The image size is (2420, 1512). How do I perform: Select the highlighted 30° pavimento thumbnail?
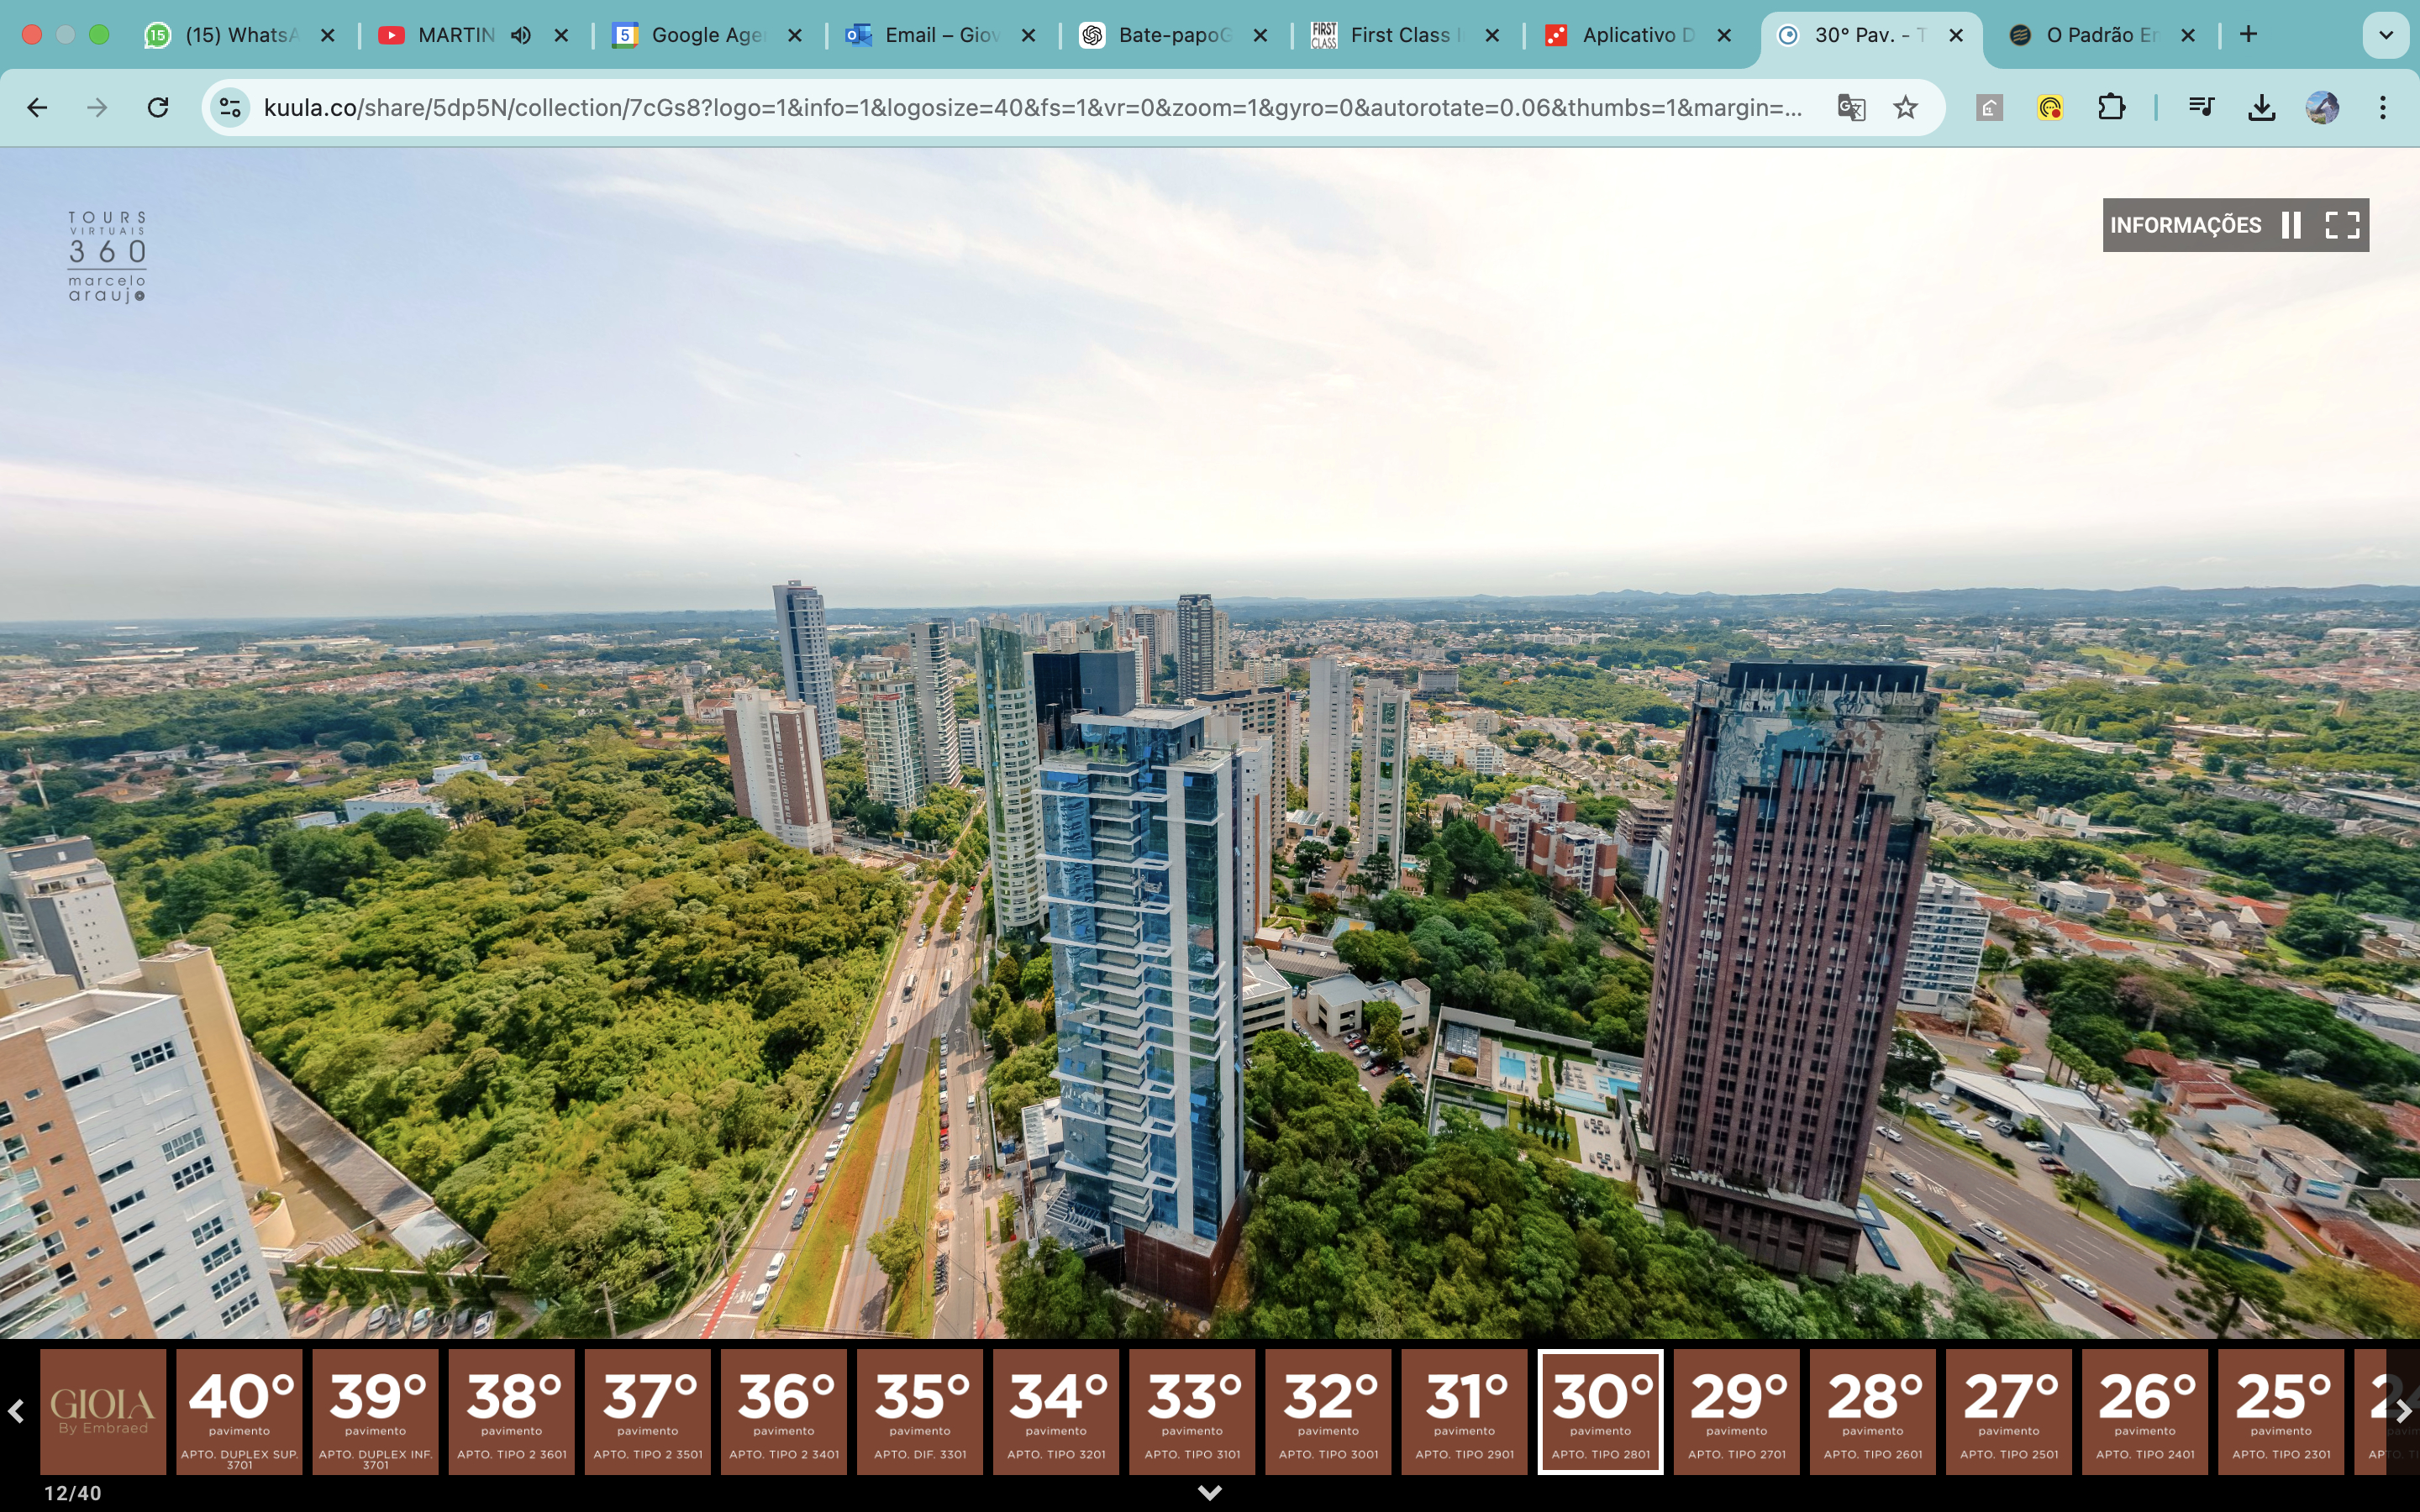tap(1600, 1411)
